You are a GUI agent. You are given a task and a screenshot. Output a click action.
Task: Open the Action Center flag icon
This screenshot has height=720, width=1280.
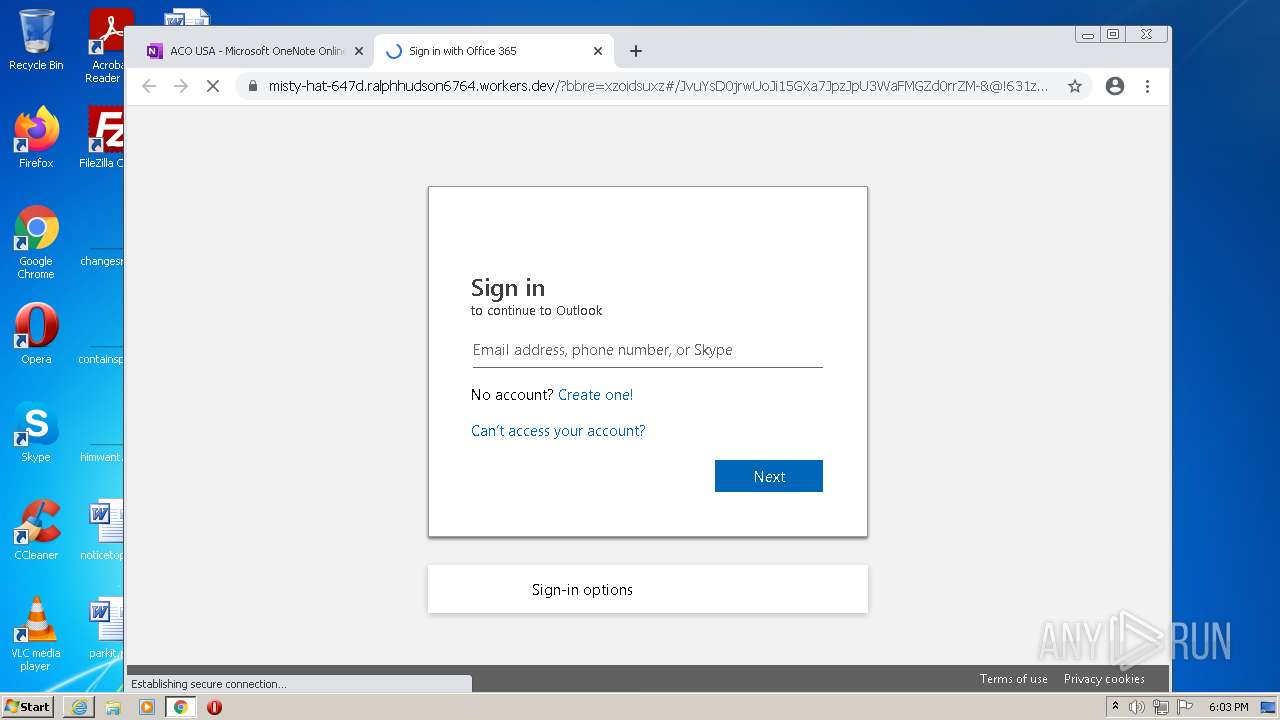tap(1184, 707)
